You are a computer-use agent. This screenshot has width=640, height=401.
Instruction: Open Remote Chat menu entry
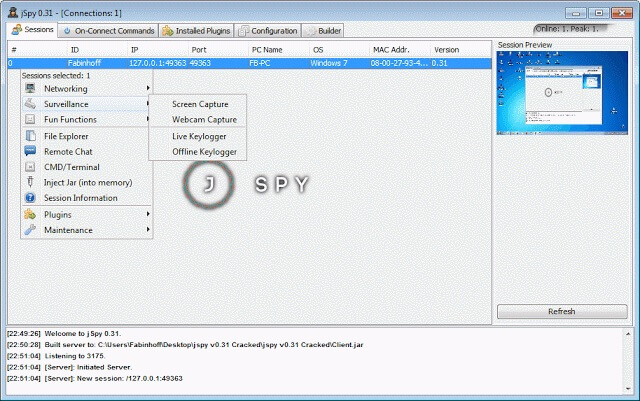[87, 151]
